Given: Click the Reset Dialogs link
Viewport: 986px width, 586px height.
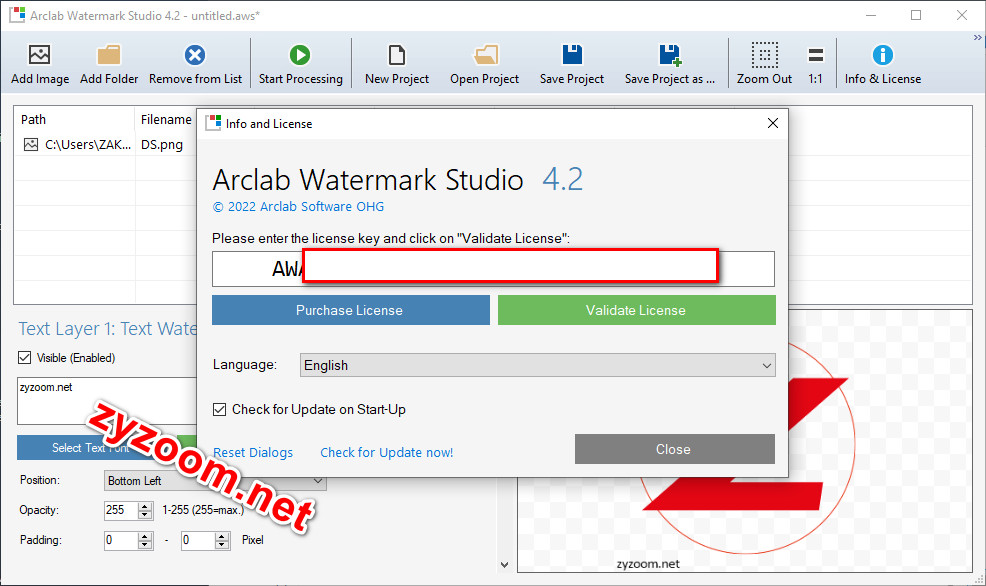Looking at the screenshot, I should coord(253,453).
